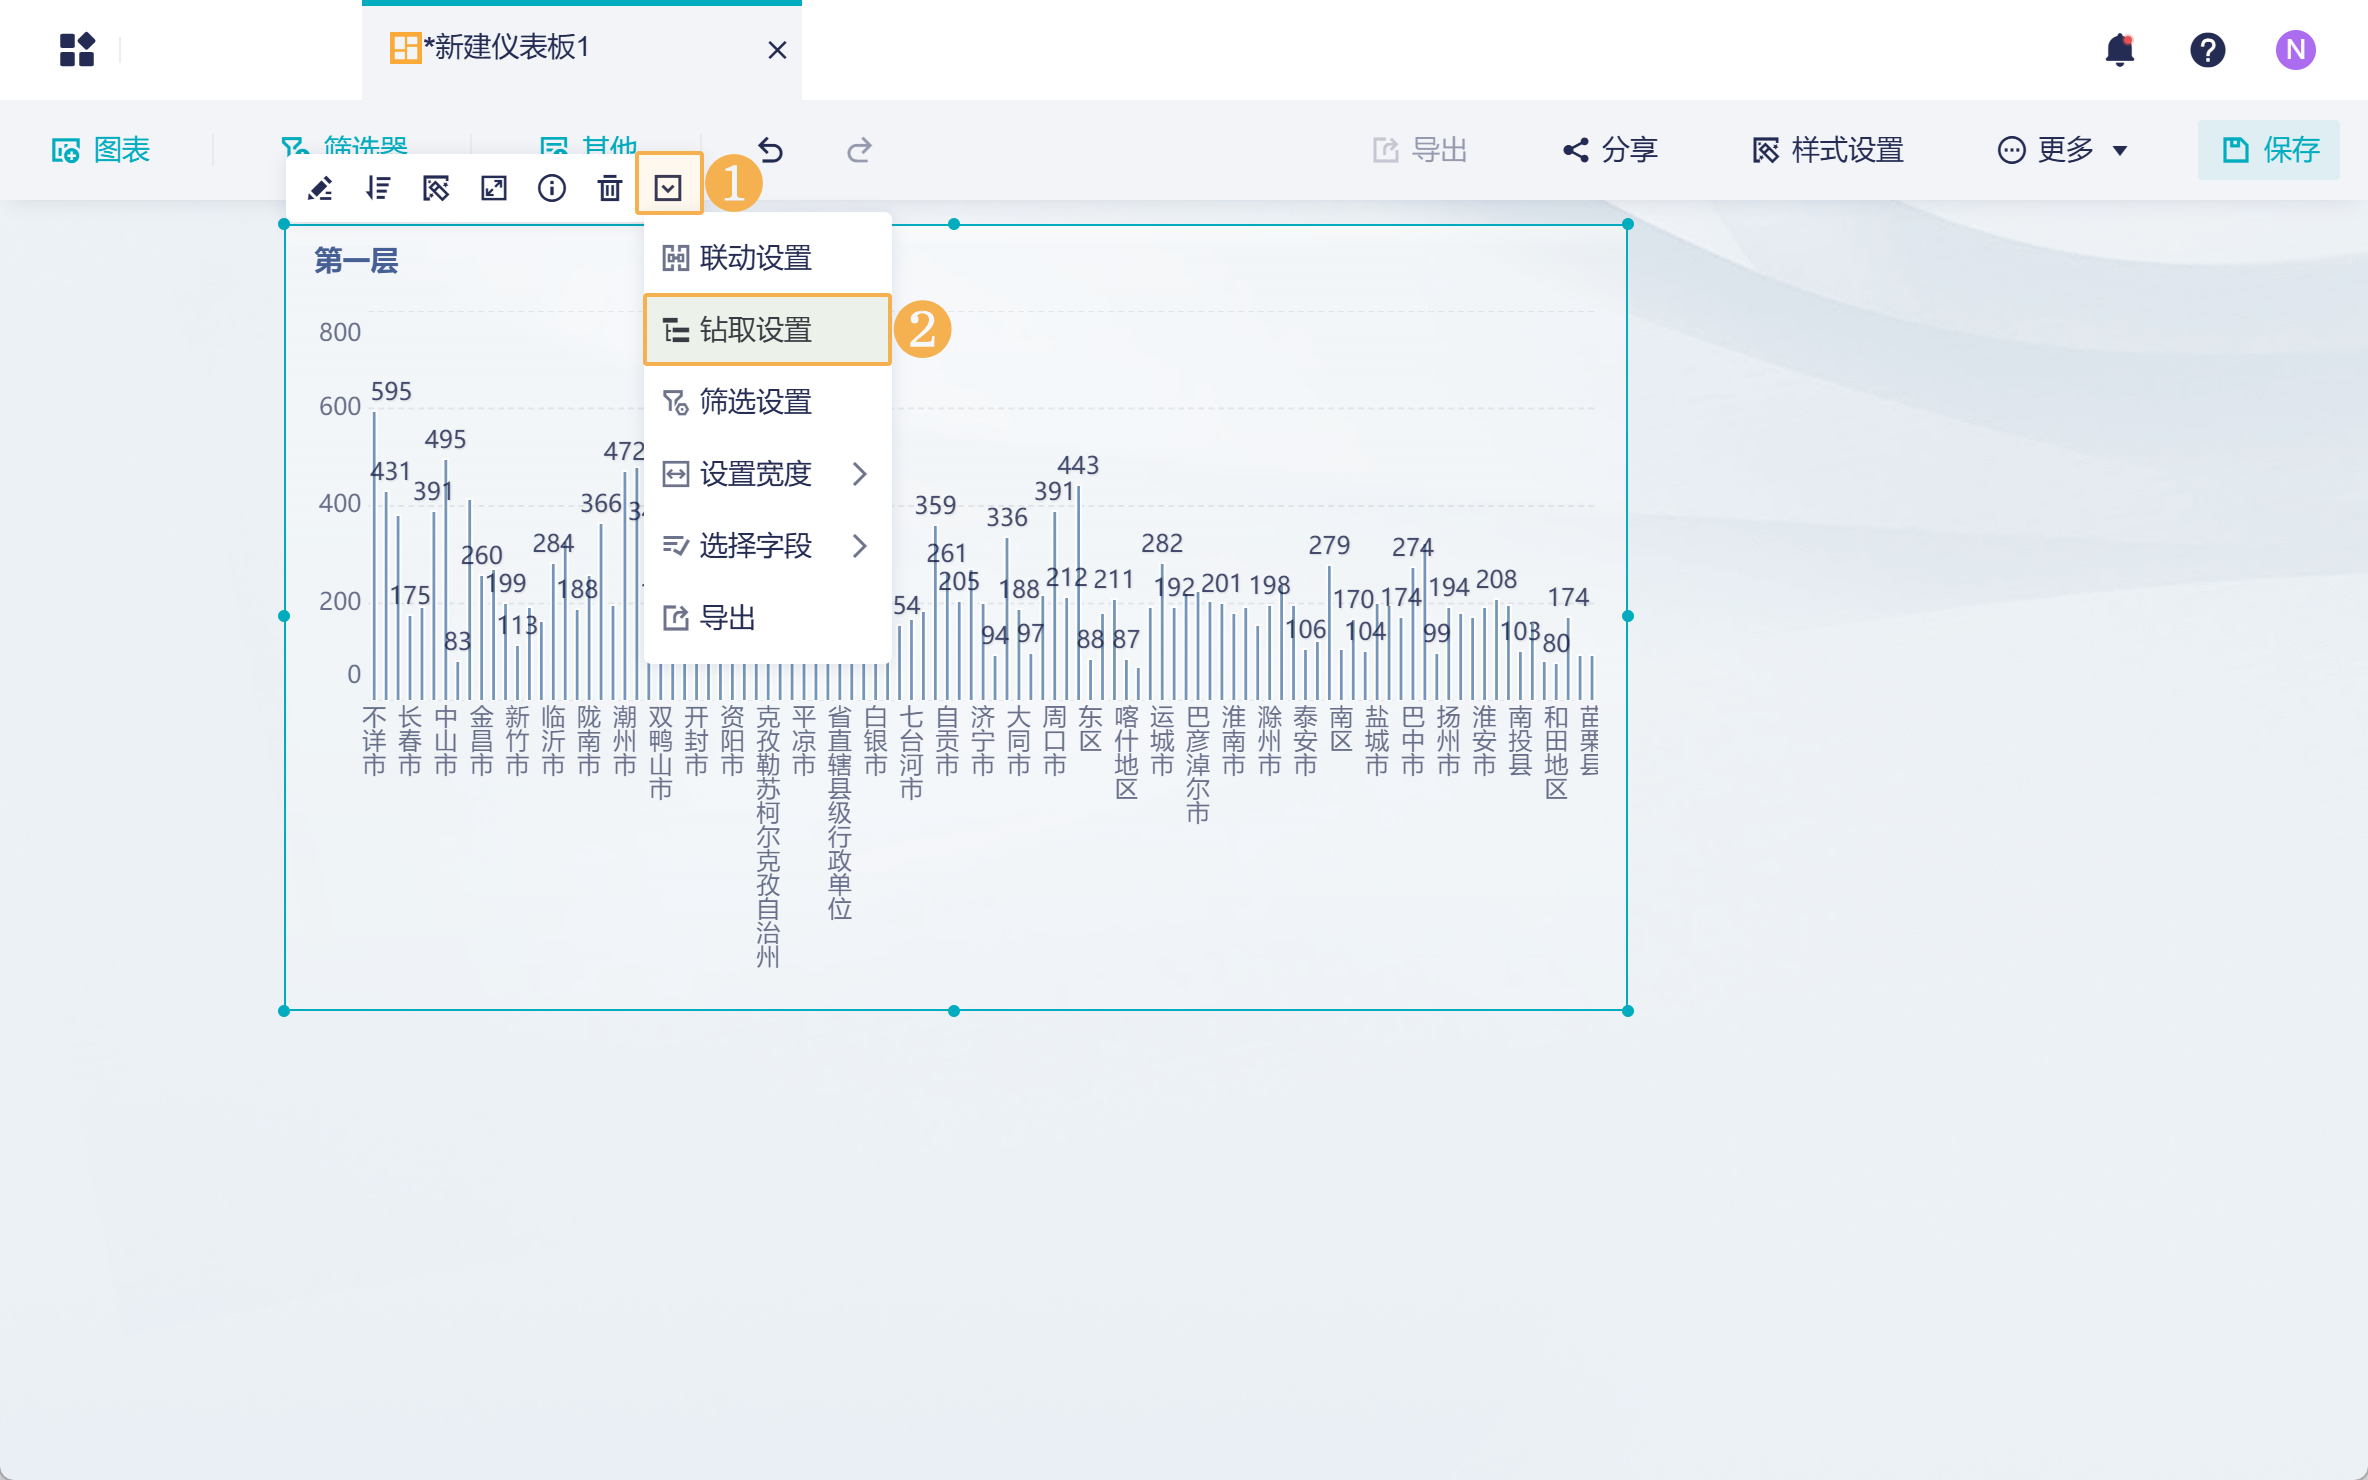2368x1480 pixels.
Task: Click the redo arrow icon
Action: 859,150
